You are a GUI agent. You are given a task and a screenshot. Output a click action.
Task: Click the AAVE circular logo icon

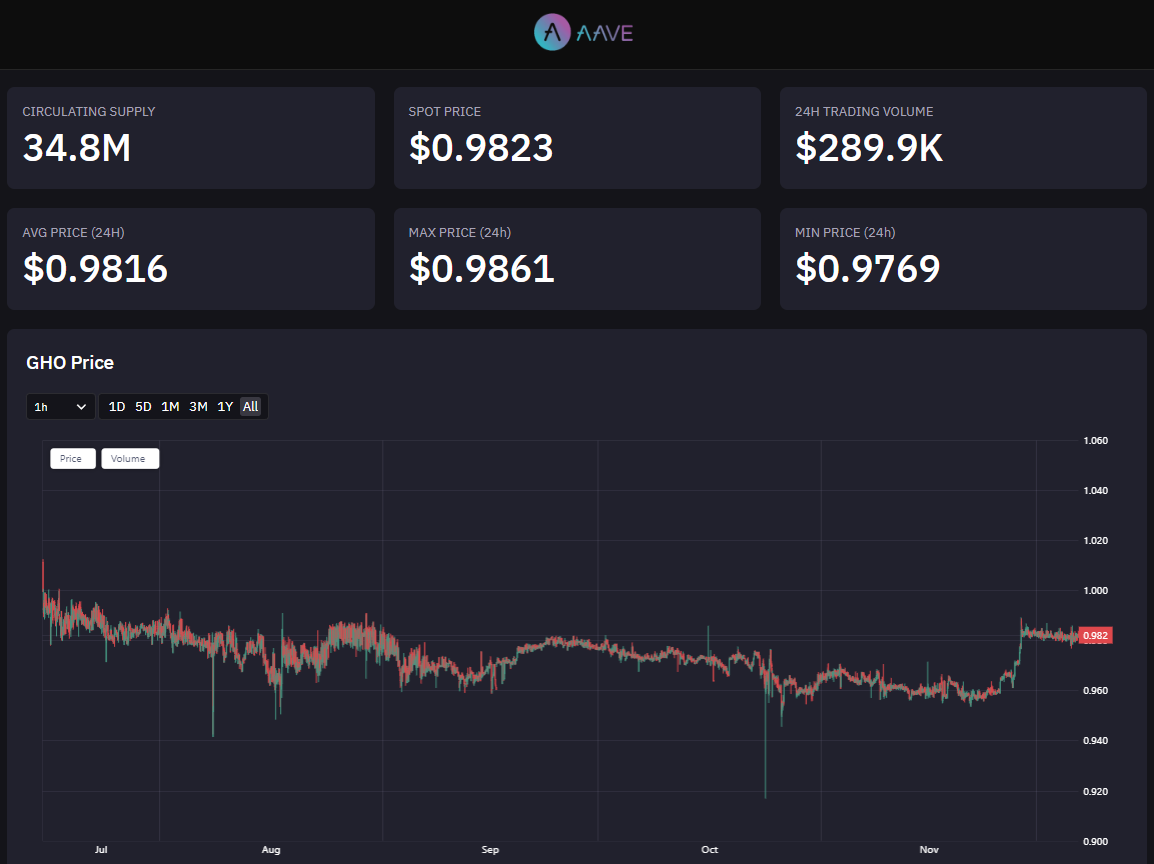point(552,32)
